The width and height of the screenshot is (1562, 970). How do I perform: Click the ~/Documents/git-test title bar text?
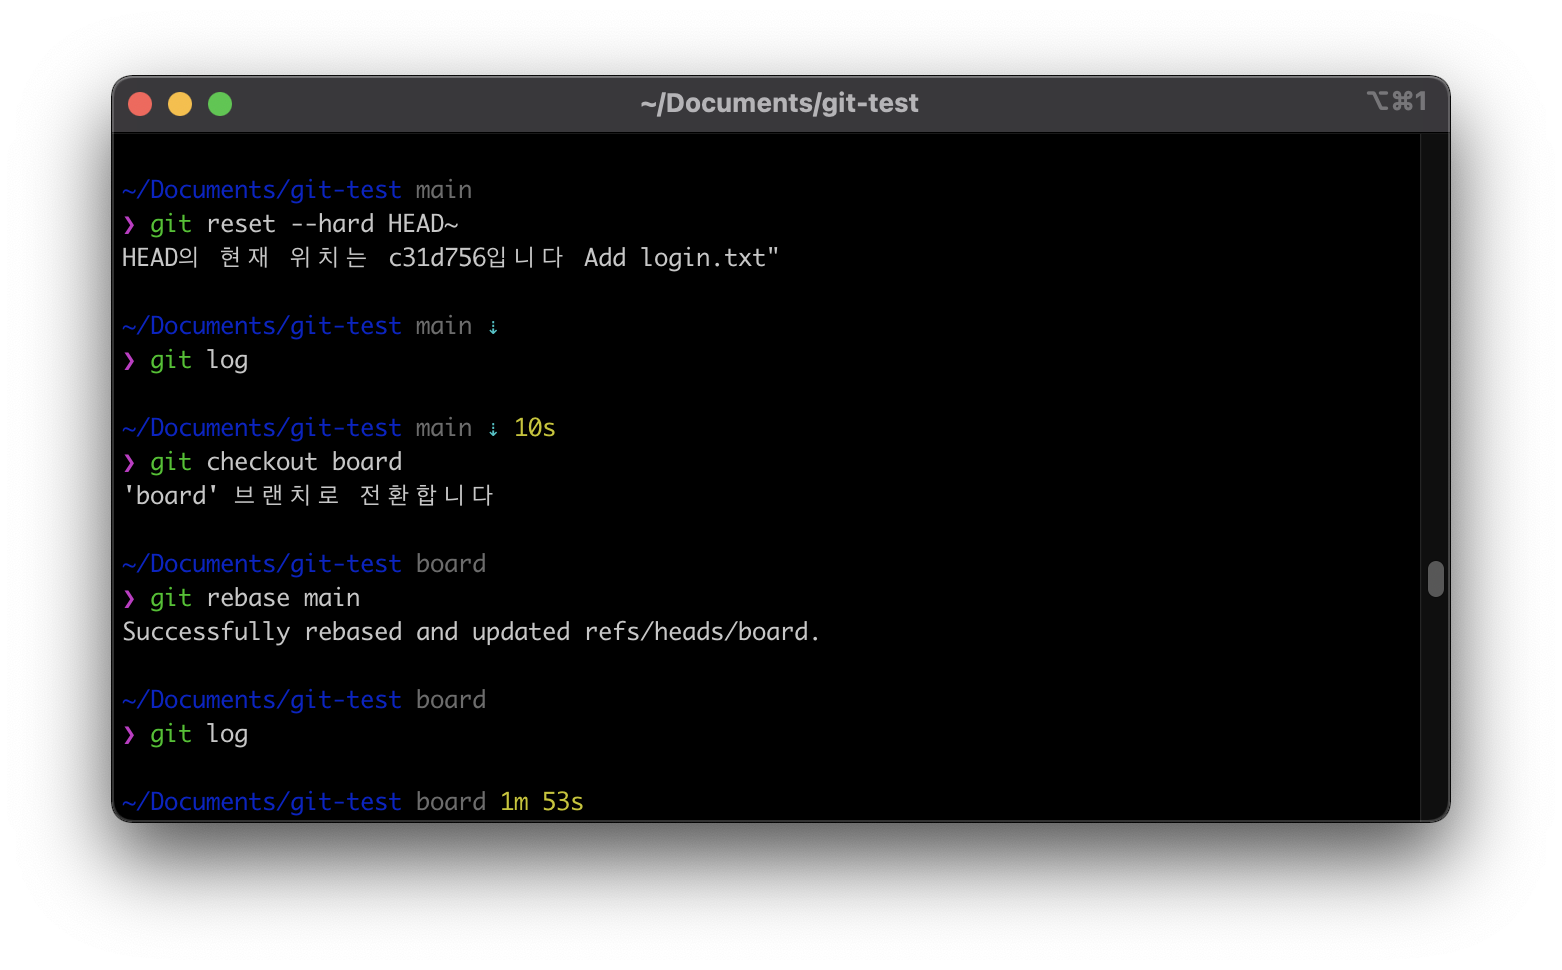[781, 102]
